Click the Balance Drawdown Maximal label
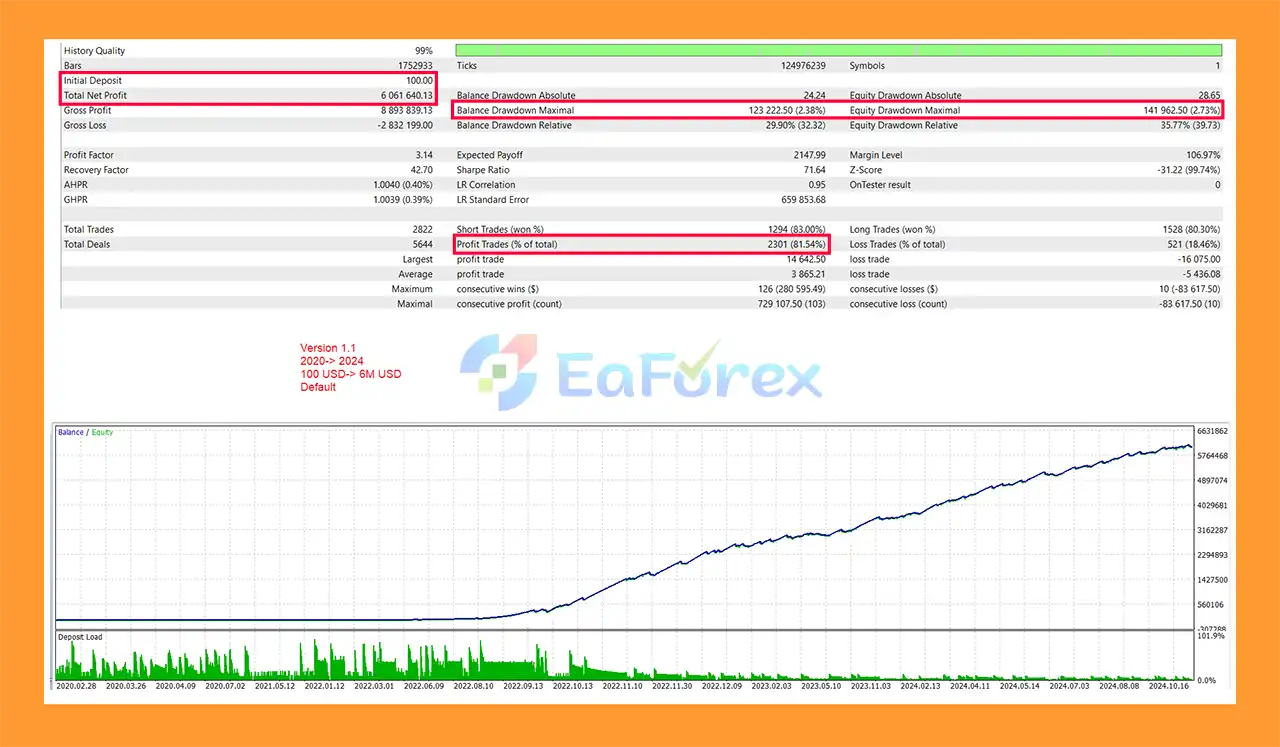The image size is (1280, 747). click(x=515, y=110)
